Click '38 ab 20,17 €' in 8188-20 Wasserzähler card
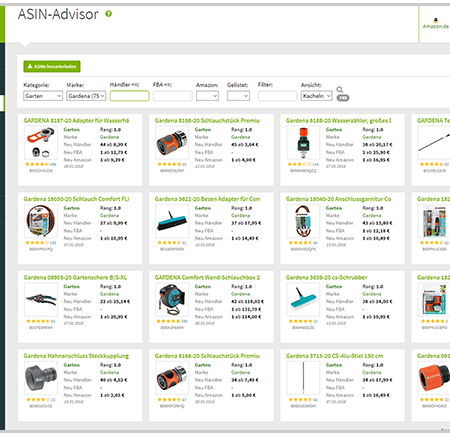Screen dimensions: 450x434 coord(377,145)
